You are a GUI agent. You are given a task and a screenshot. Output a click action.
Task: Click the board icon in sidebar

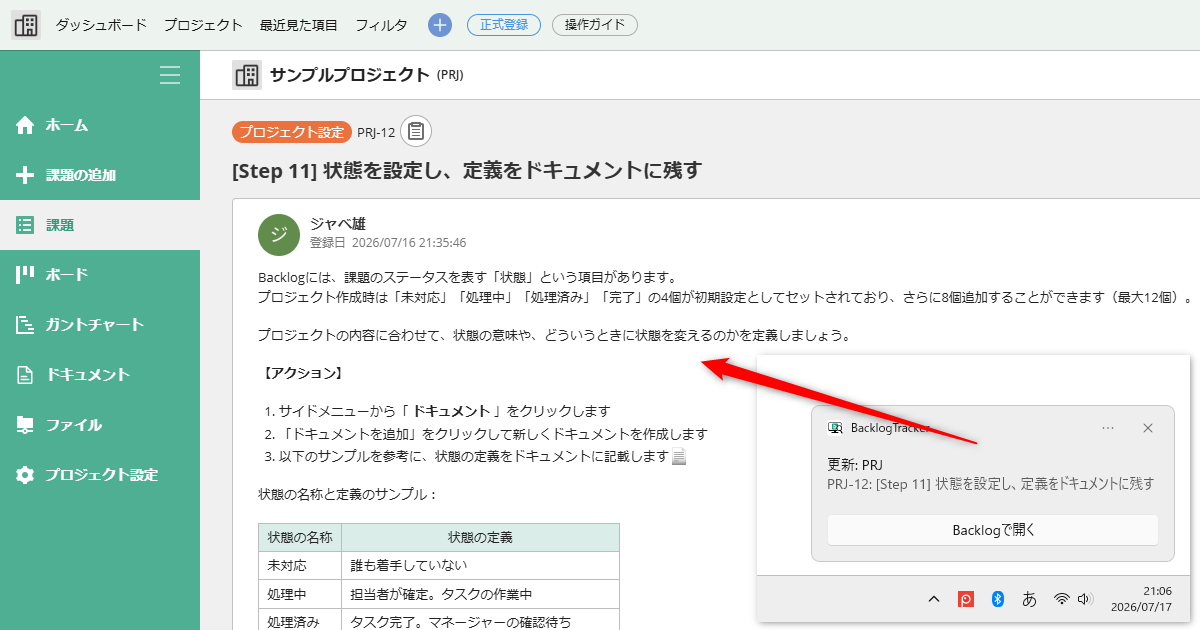(25, 275)
